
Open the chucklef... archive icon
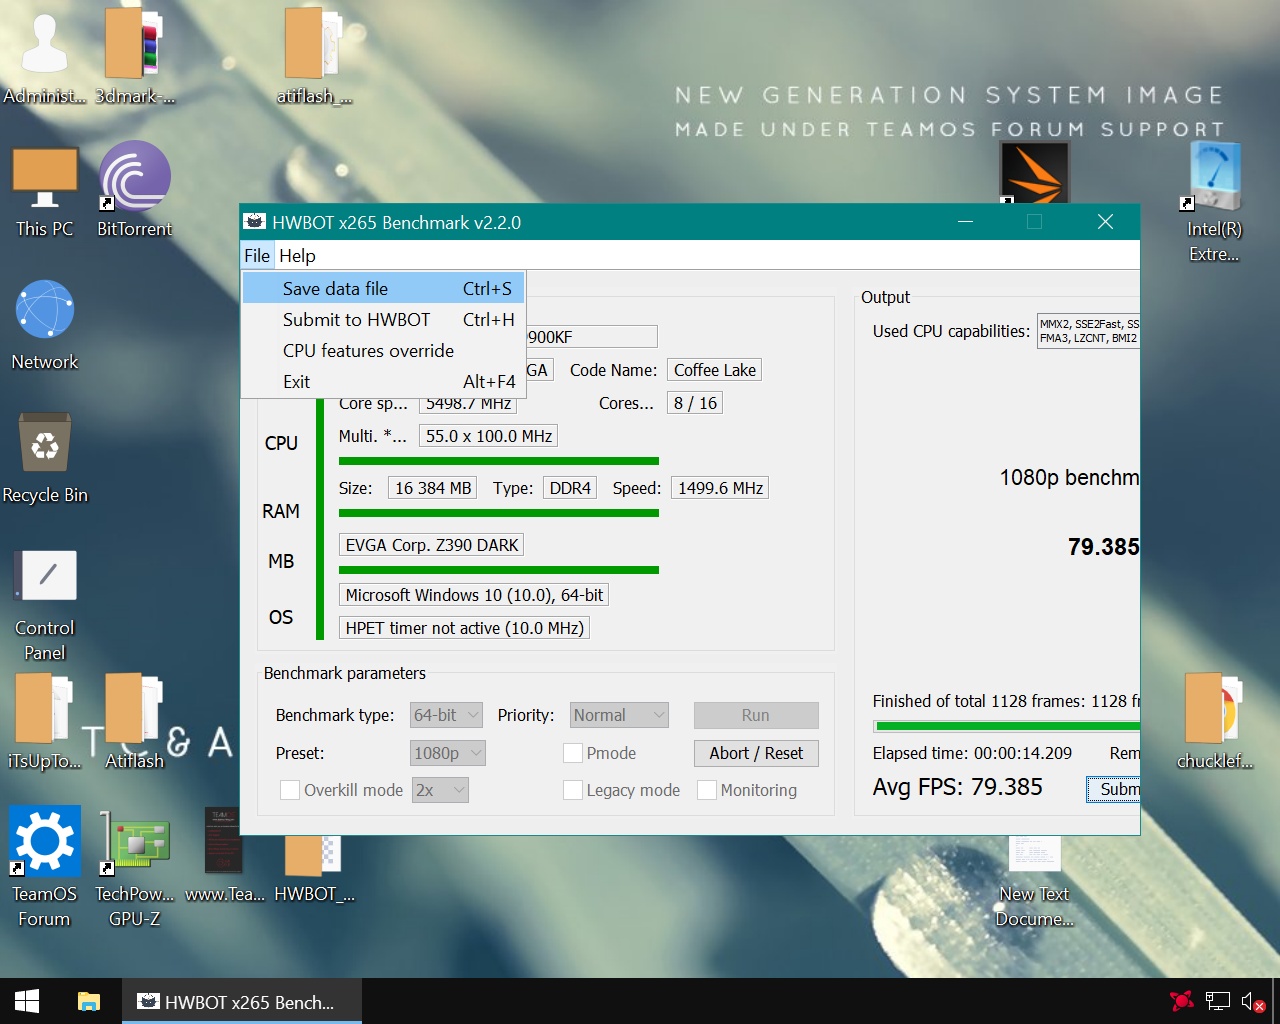1214,720
